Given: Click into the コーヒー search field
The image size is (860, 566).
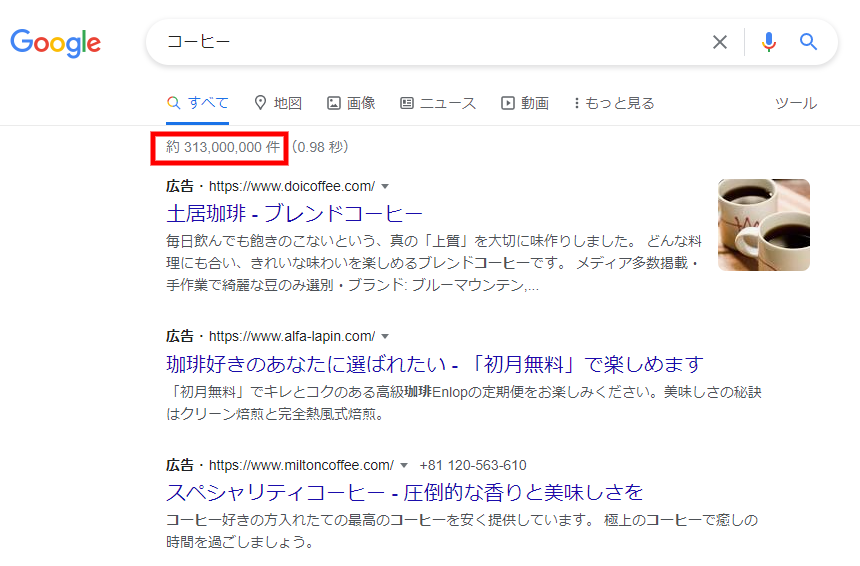Looking at the screenshot, I should click(428, 42).
